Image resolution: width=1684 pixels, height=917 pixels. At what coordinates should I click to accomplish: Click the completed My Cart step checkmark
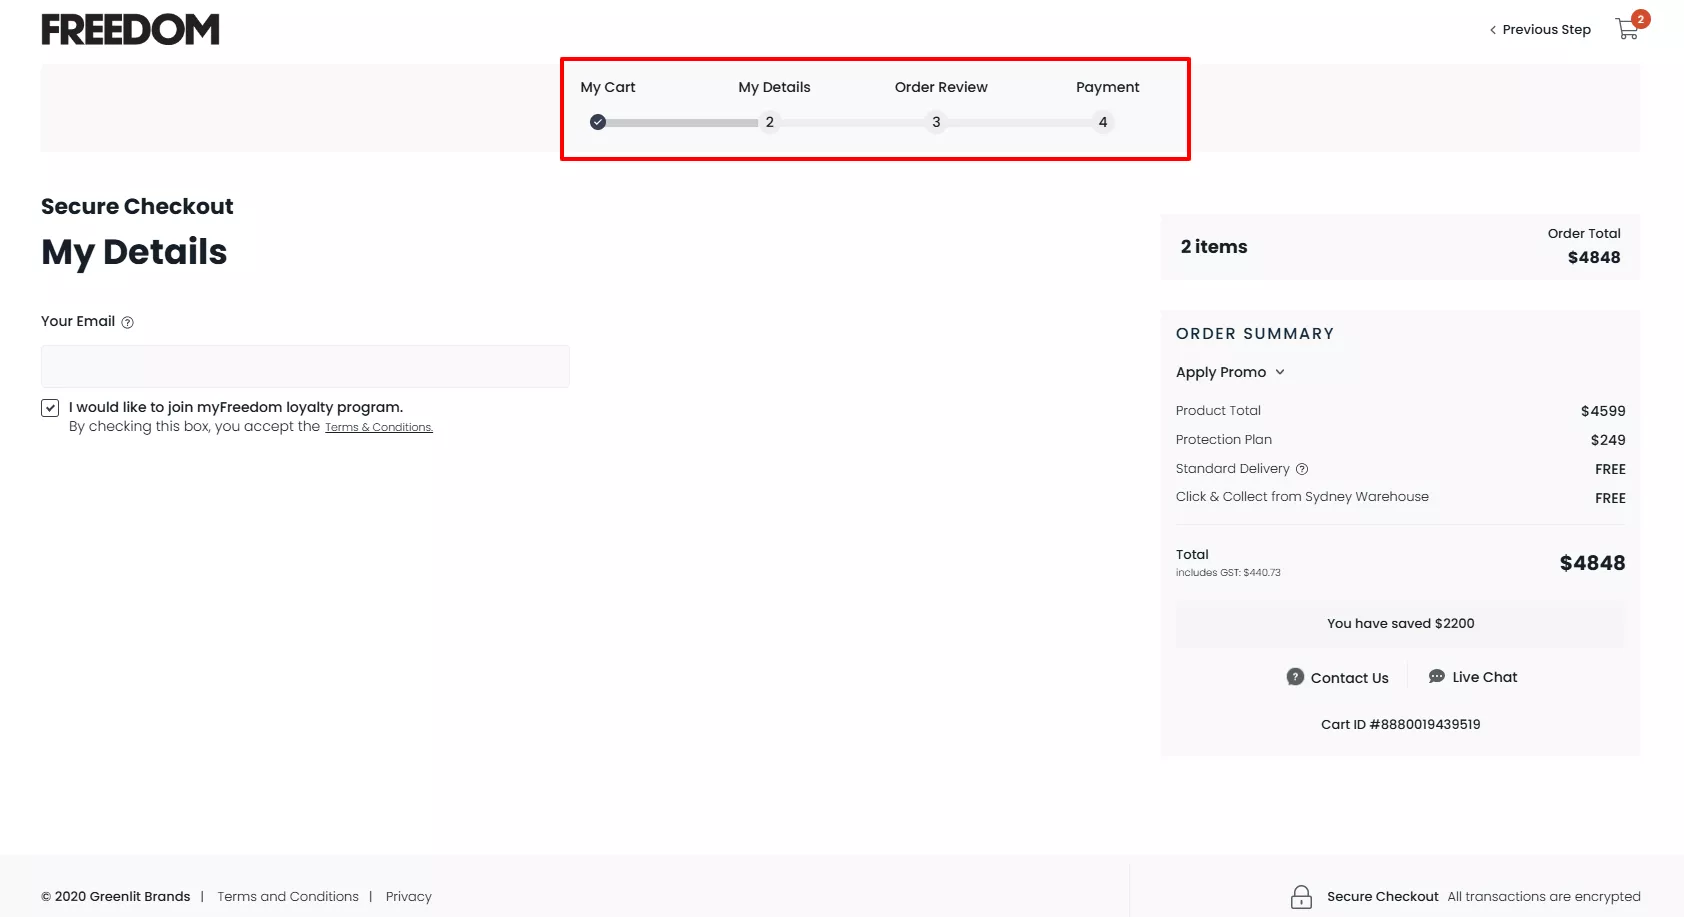598,122
